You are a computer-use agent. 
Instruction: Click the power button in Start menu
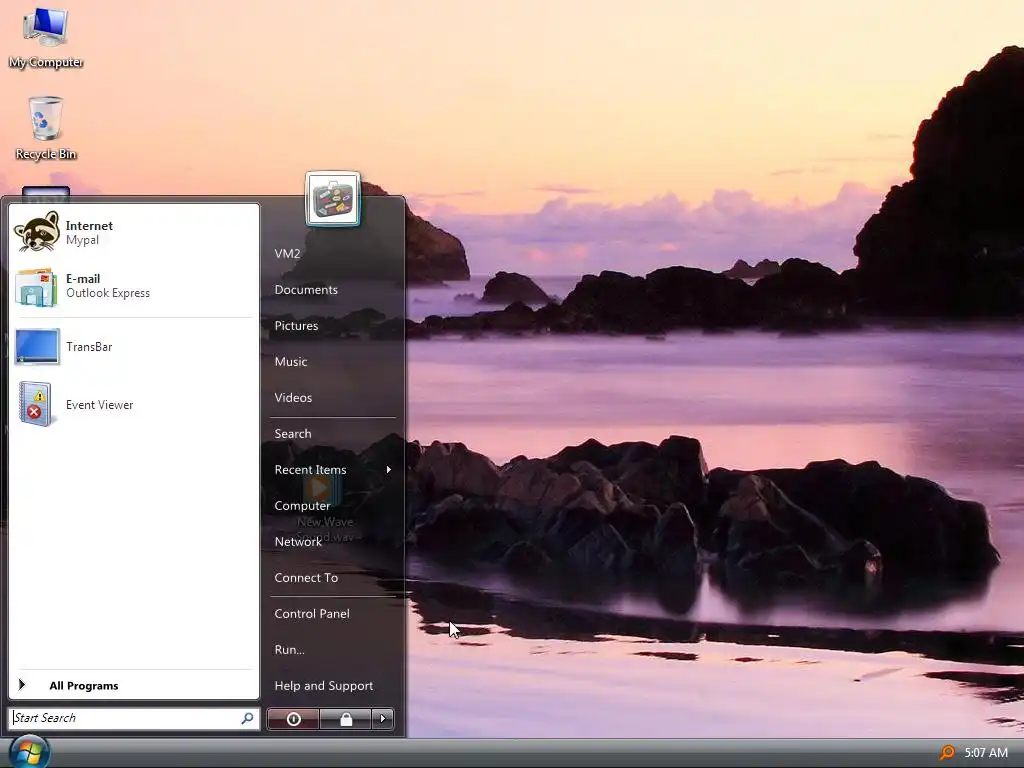293,719
